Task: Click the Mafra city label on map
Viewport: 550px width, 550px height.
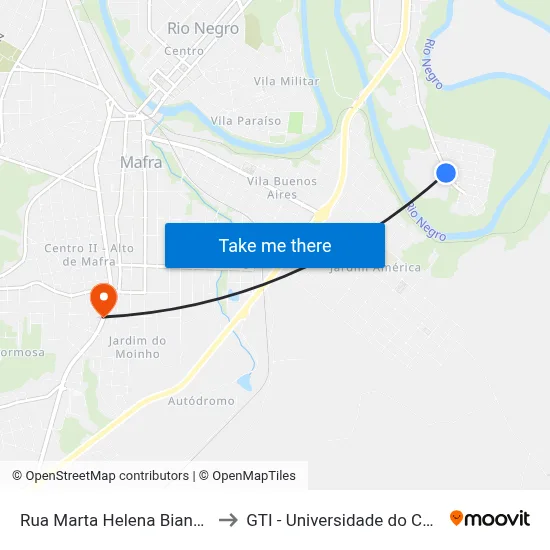Action: (141, 162)
